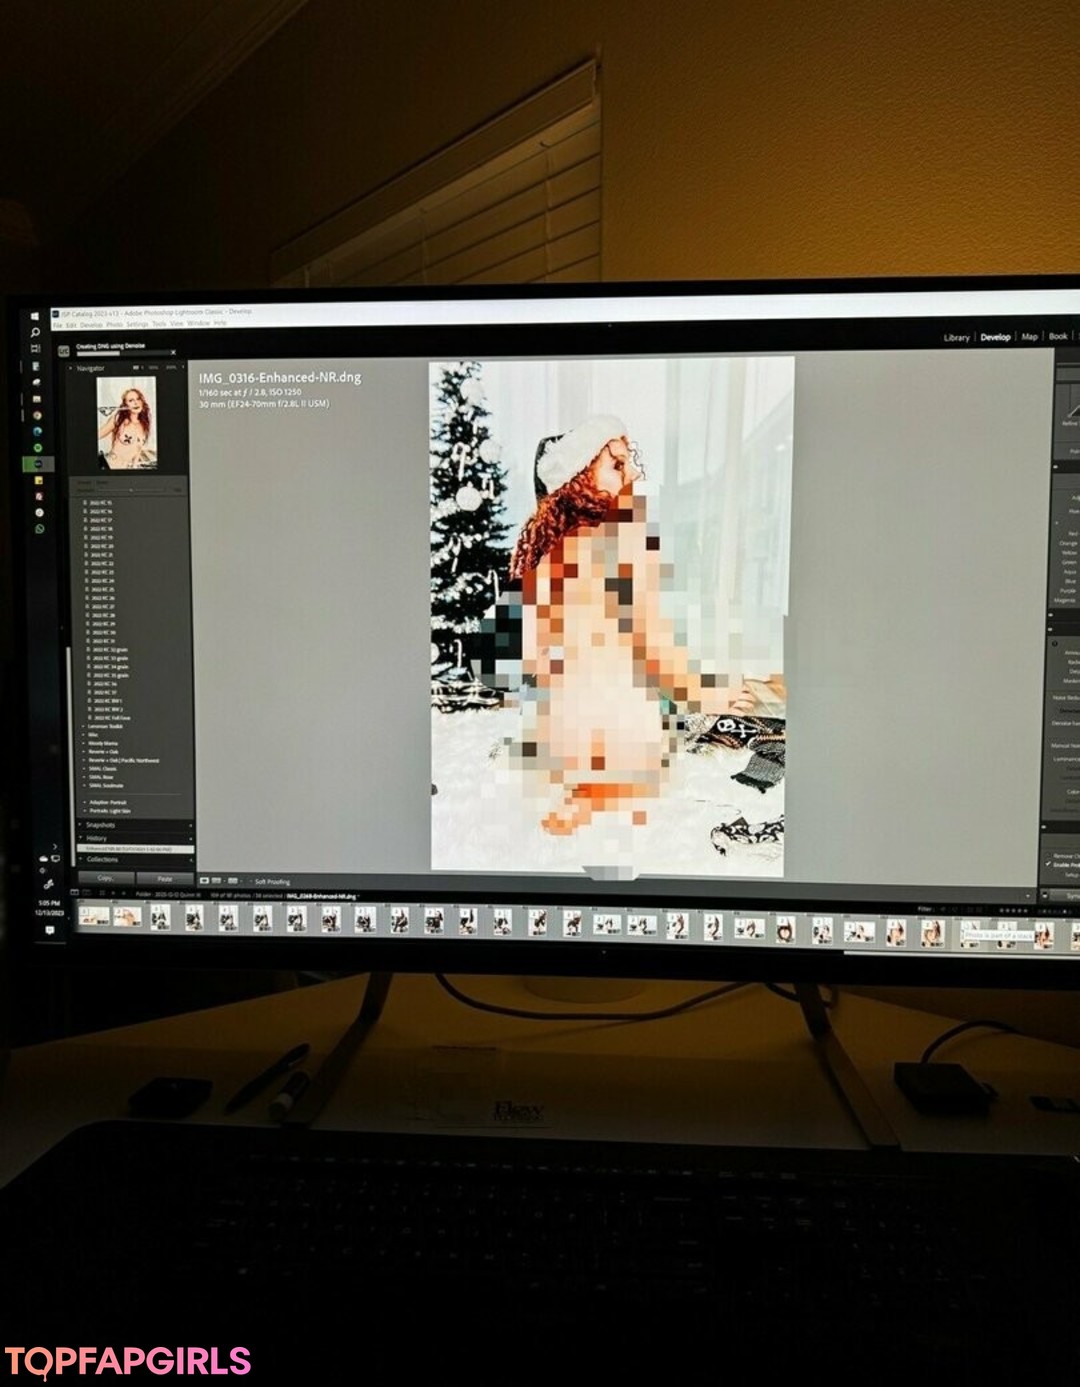Click the Lightroom icon in the taskbar
Viewport: 1080px width, 1387px height.
pyautogui.click(x=38, y=464)
